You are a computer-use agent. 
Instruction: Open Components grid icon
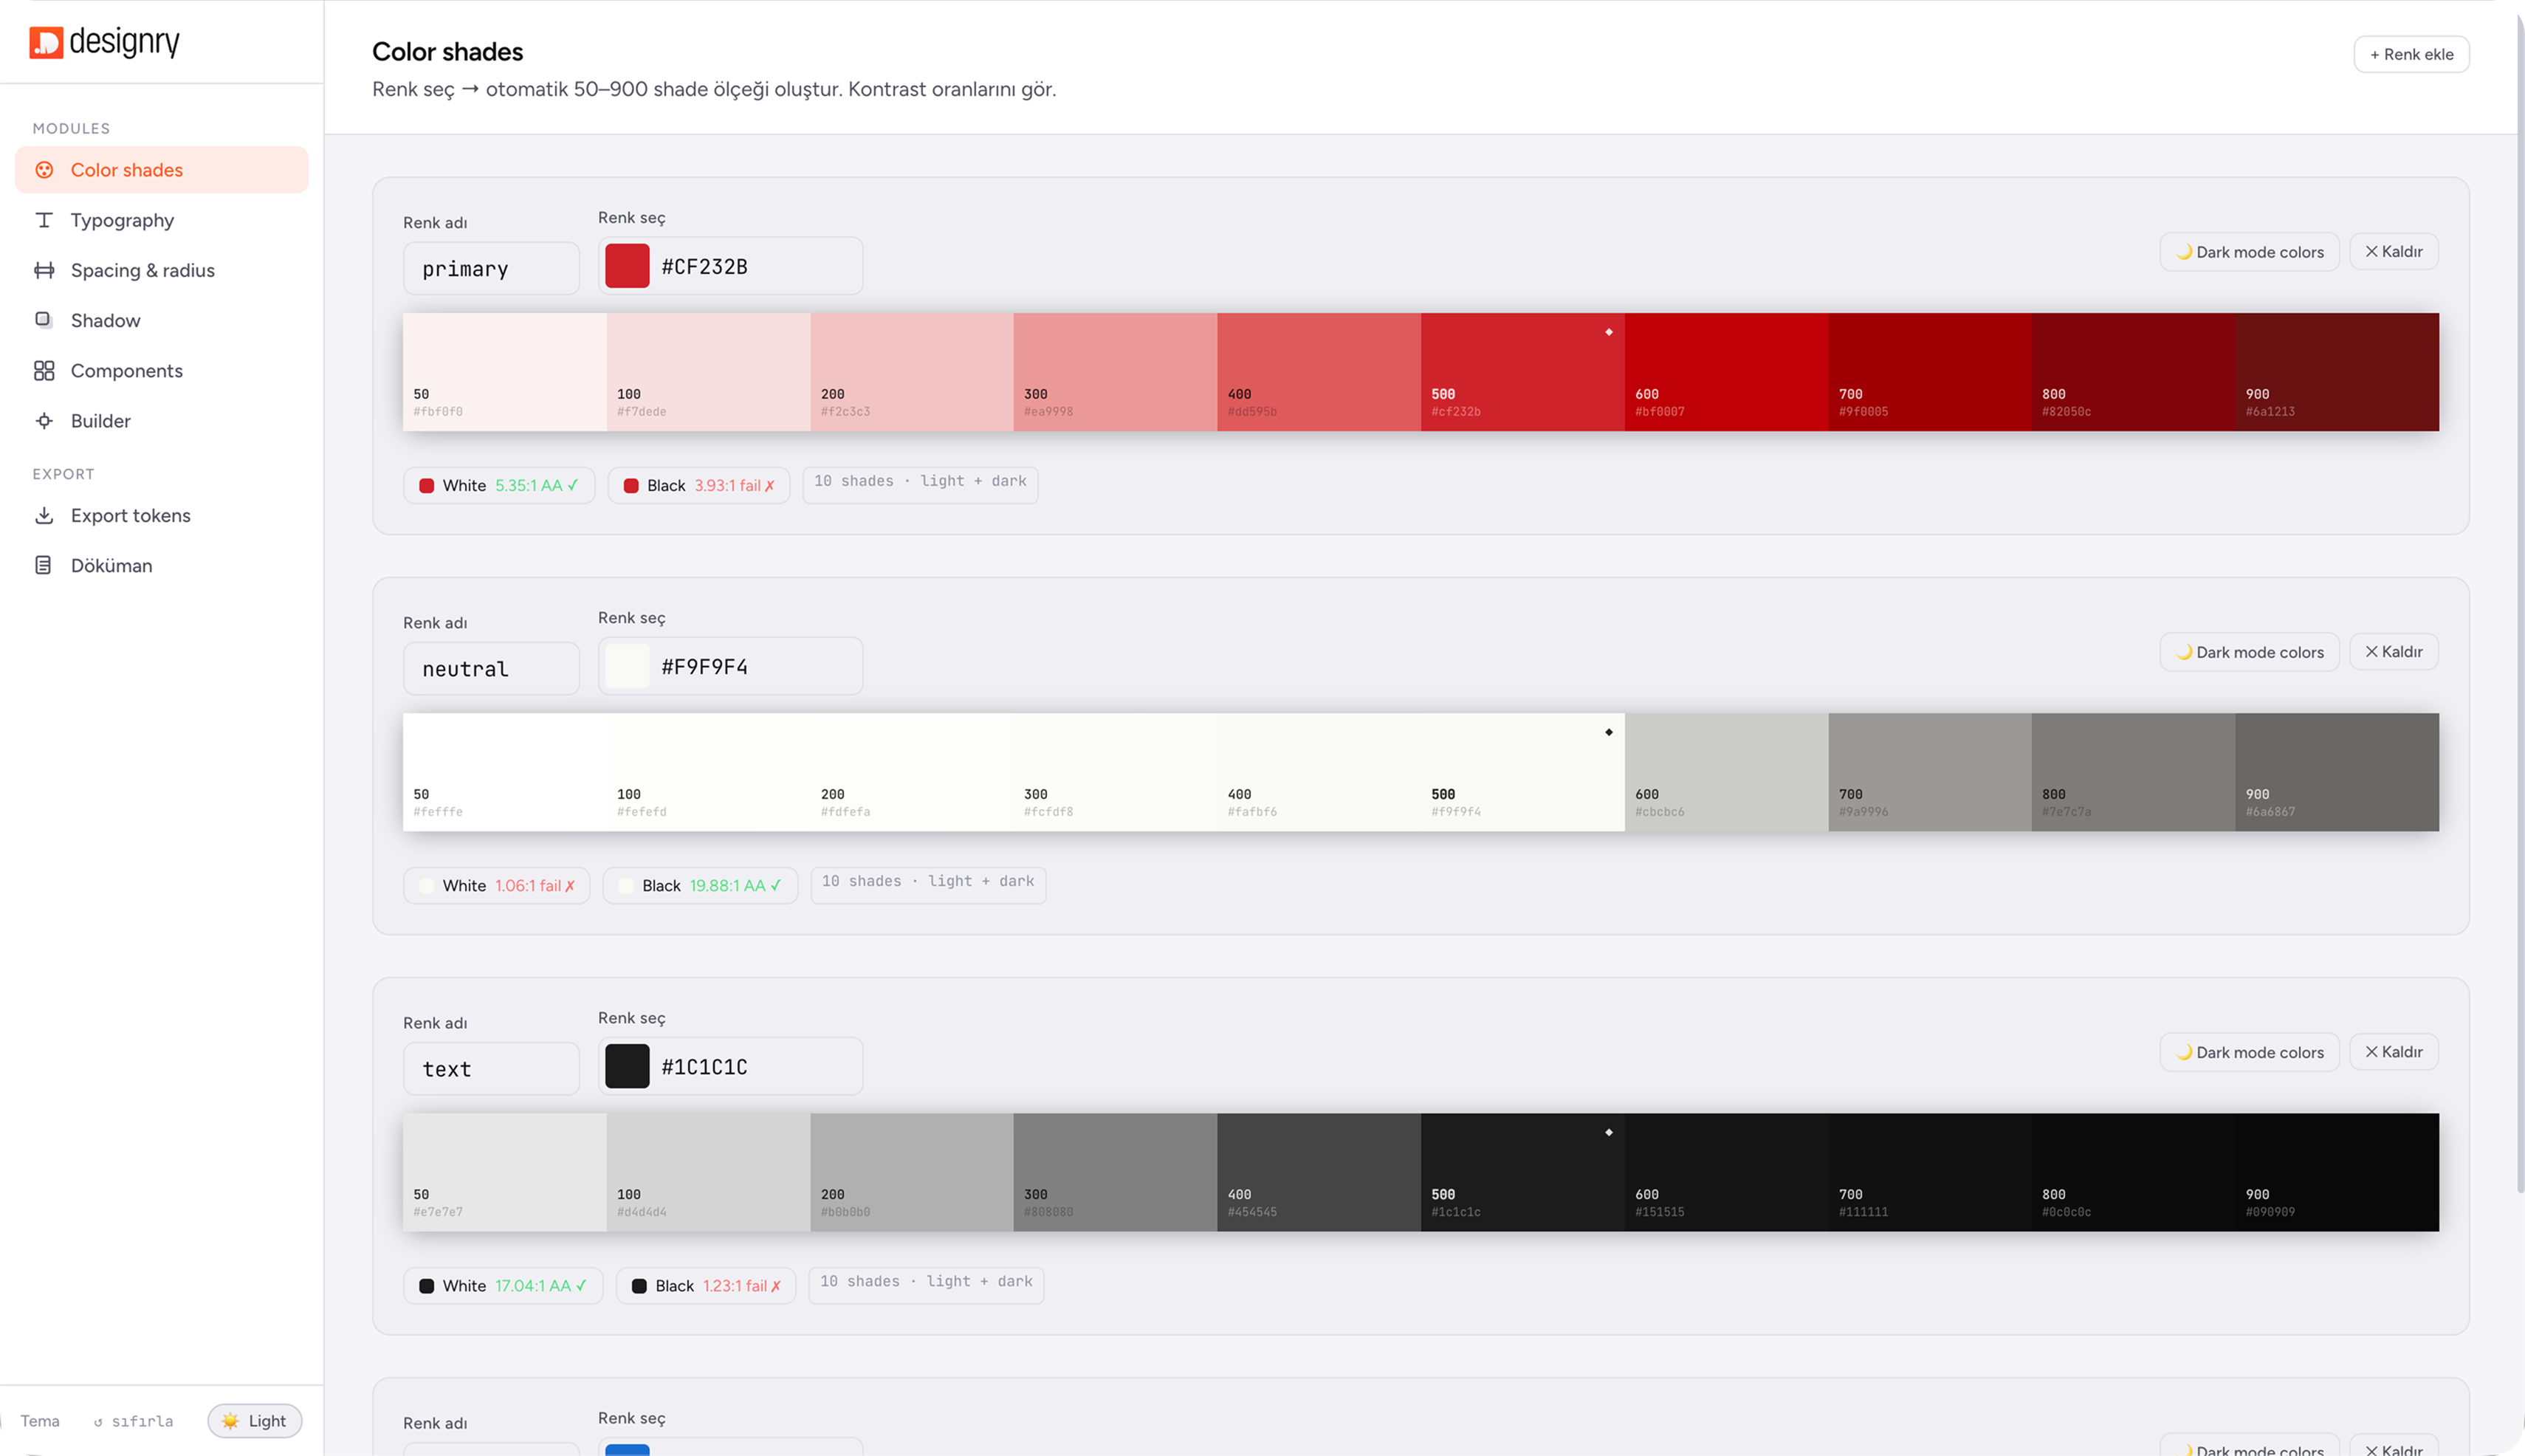coord(44,371)
